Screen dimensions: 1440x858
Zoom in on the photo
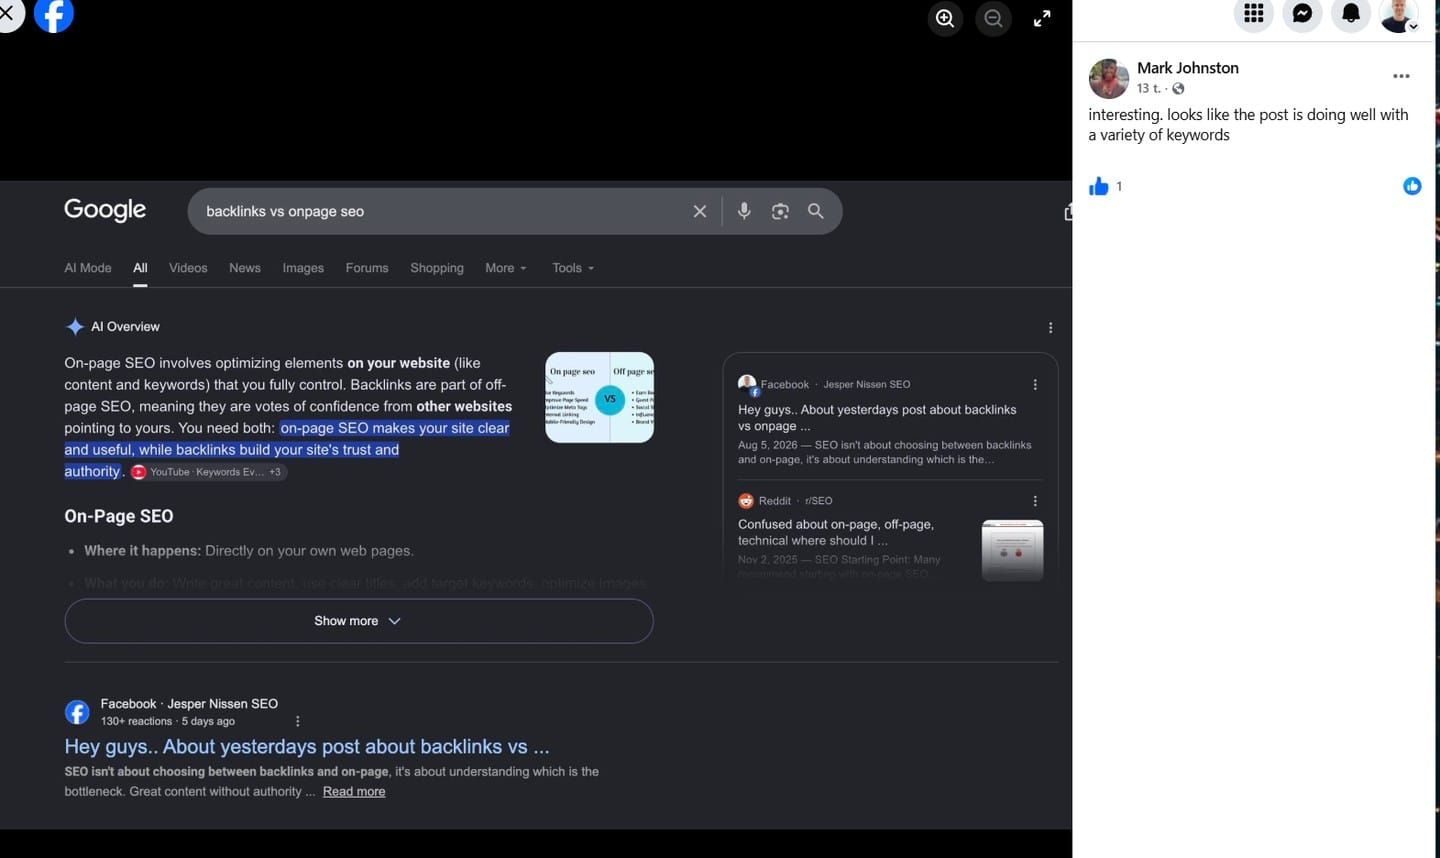(945, 18)
